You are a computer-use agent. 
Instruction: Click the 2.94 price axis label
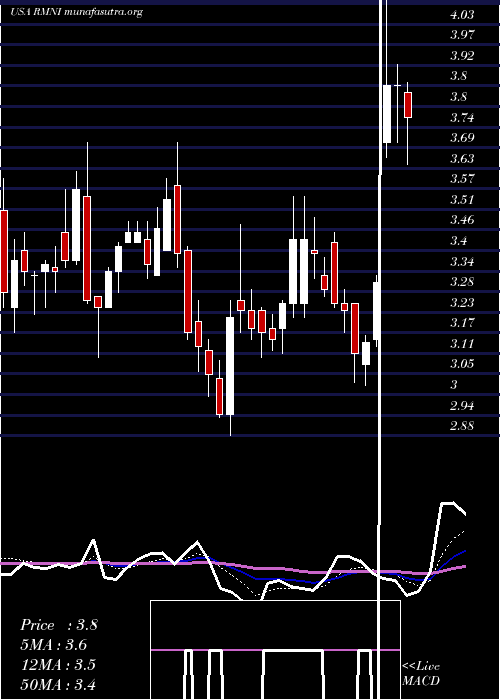462,405
